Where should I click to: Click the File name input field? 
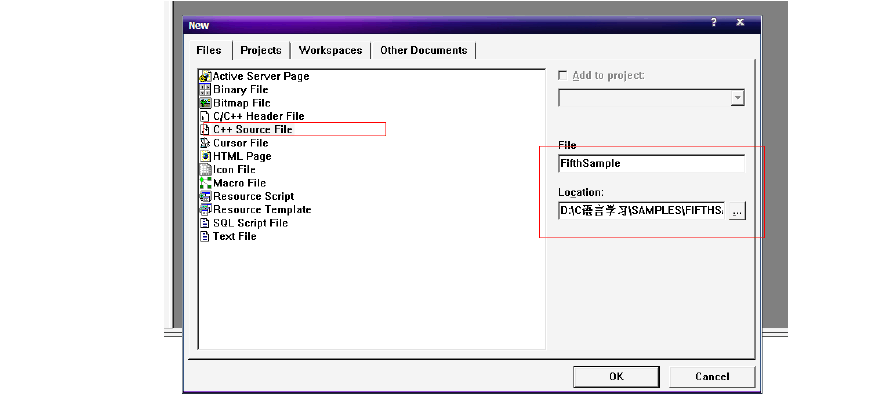tap(651, 163)
